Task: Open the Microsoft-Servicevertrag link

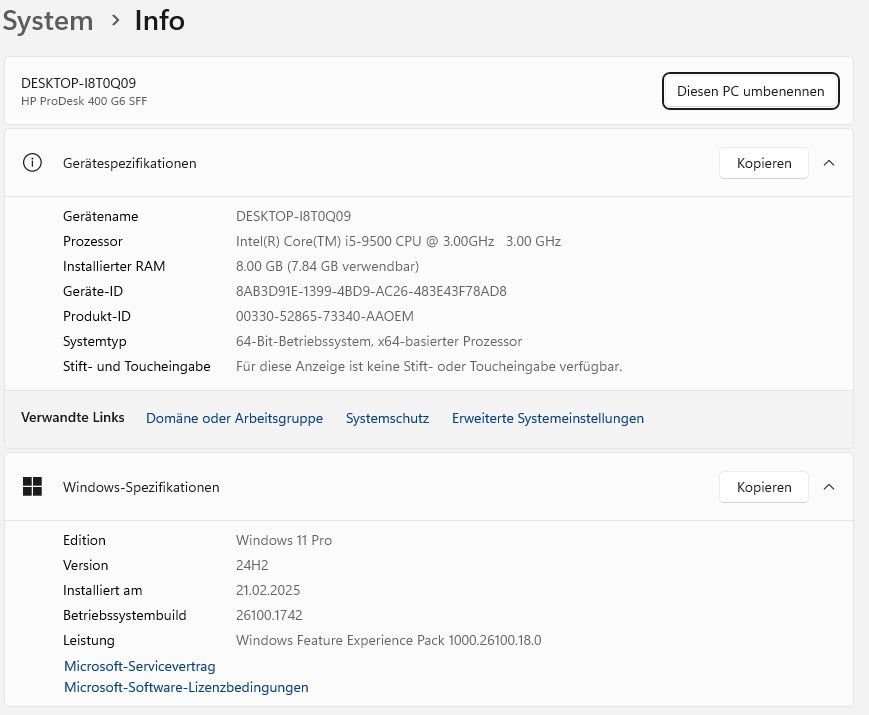Action: click(x=139, y=666)
